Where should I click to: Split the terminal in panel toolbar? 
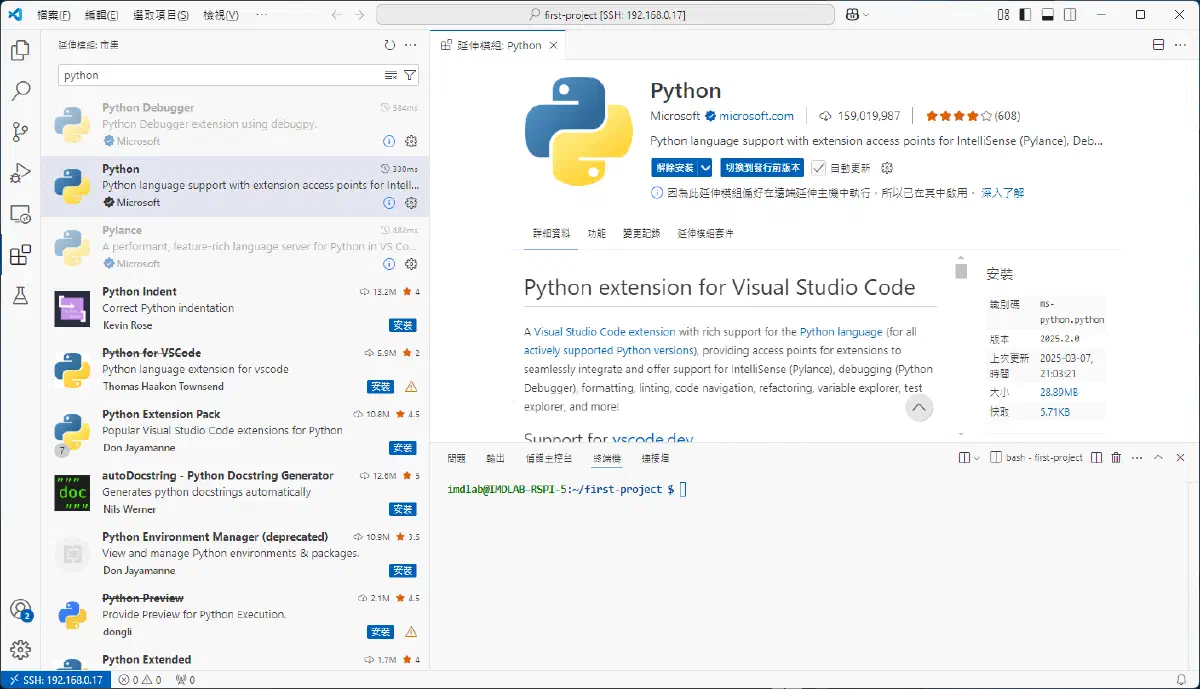tap(1097, 457)
